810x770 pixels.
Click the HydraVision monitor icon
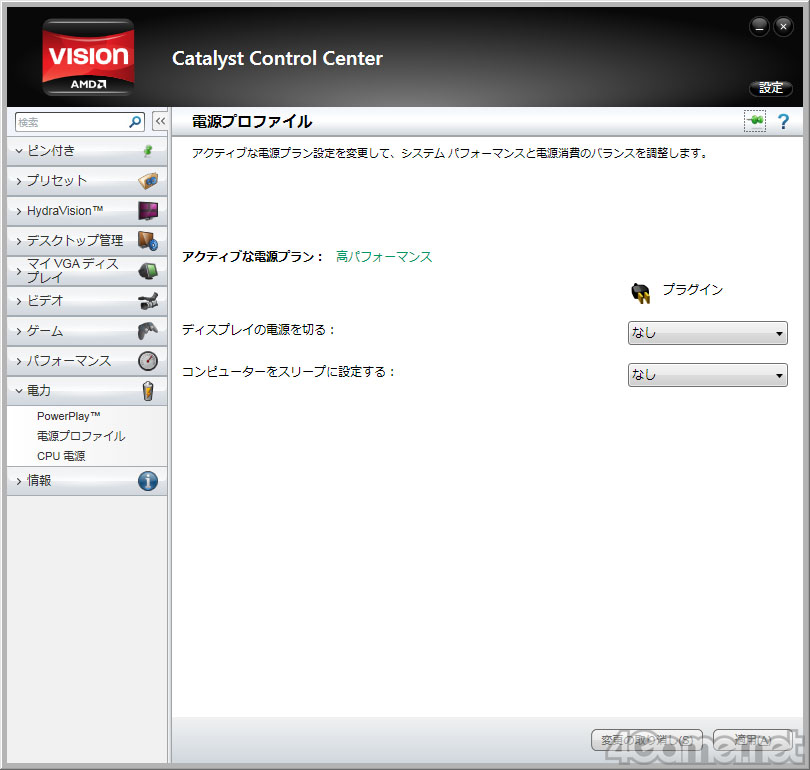148,211
